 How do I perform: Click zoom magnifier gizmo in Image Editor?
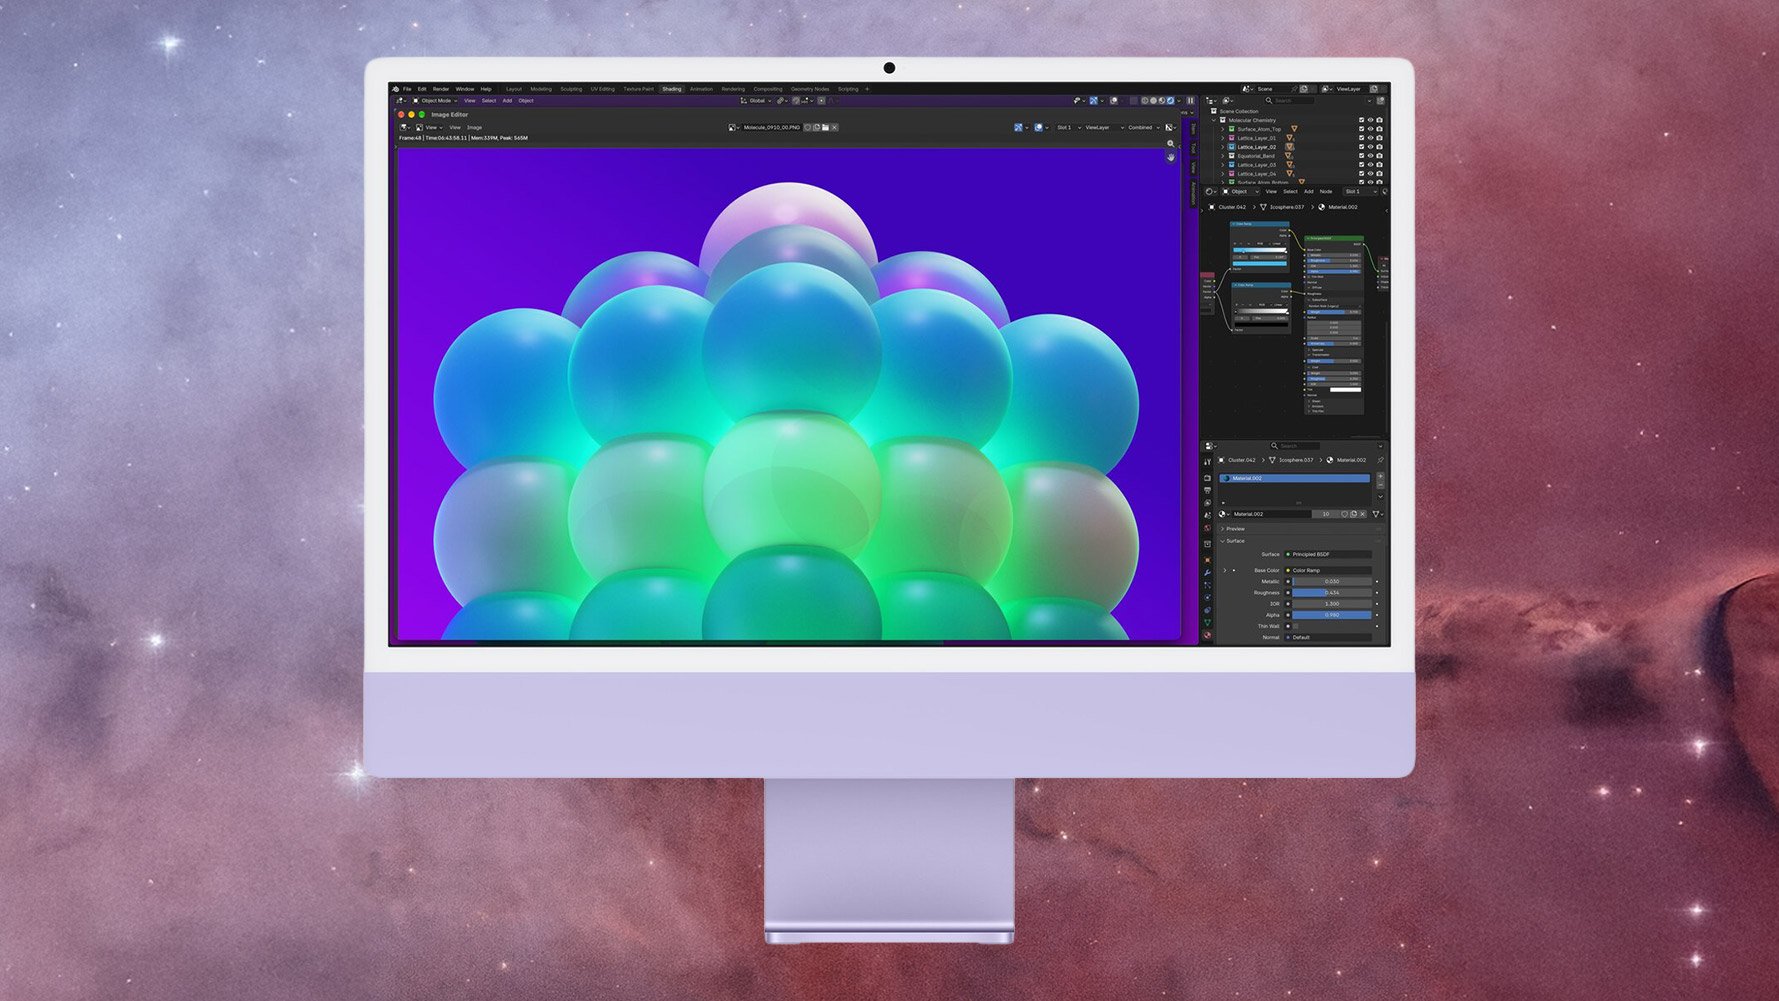coord(1171,143)
